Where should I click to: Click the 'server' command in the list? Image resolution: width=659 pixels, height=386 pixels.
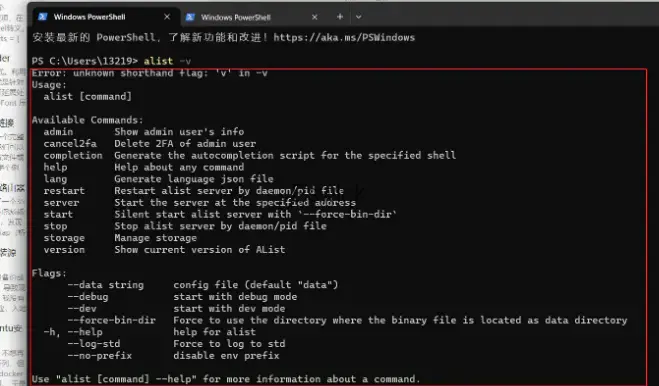click(x=61, y=203)
